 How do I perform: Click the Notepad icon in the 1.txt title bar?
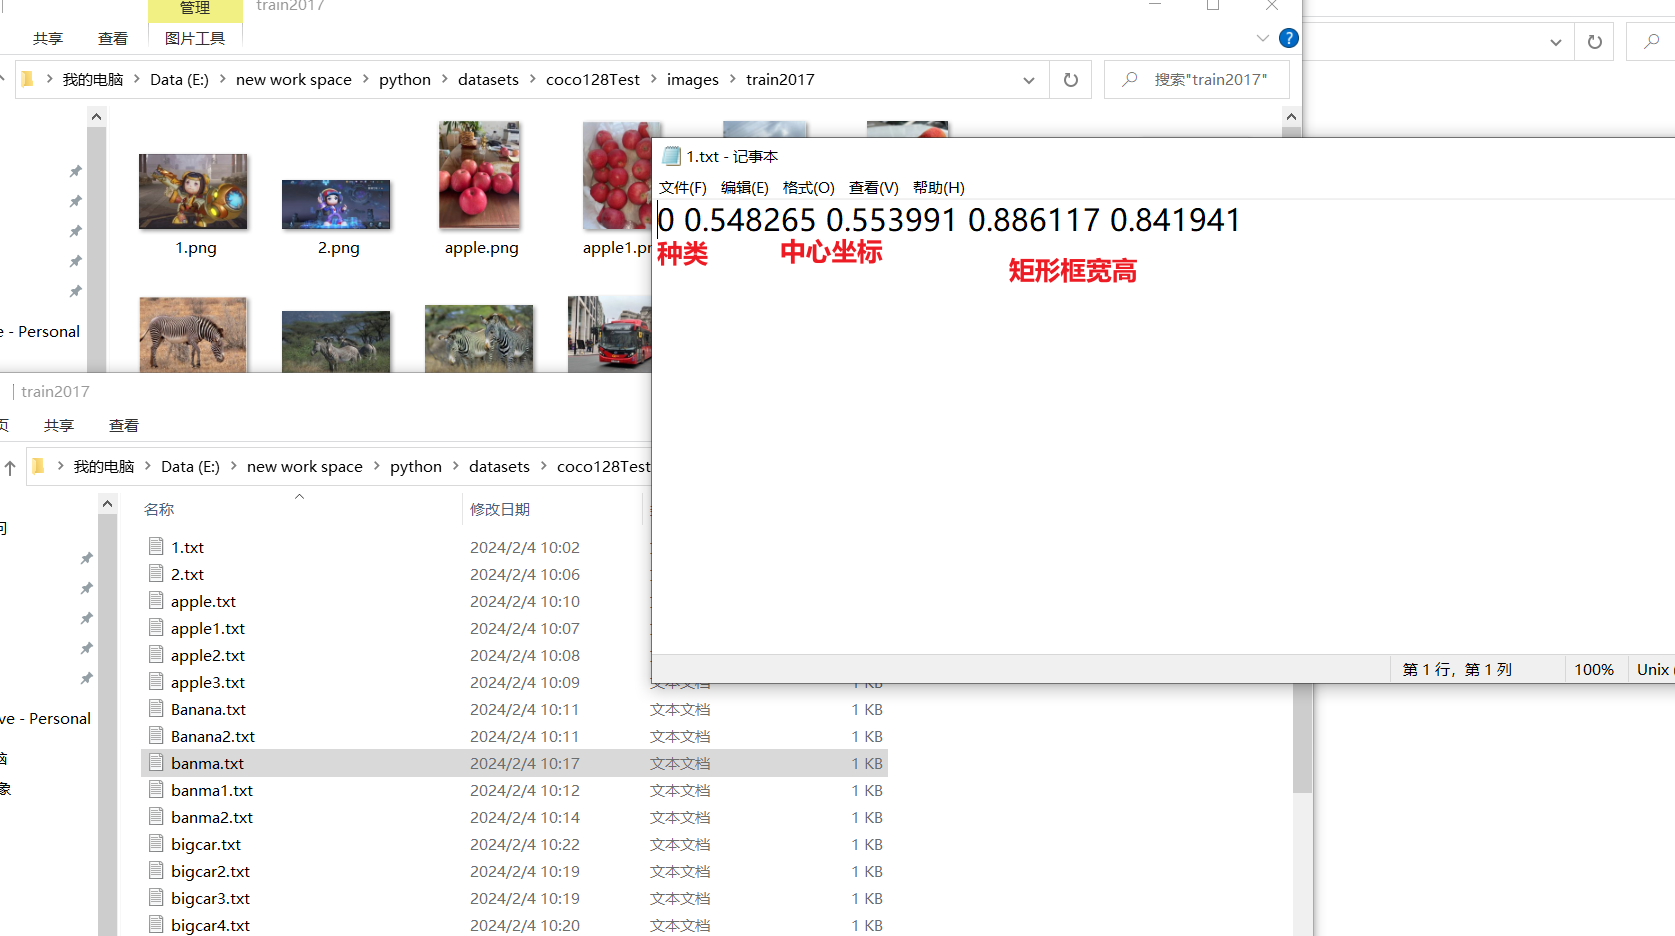670,156
